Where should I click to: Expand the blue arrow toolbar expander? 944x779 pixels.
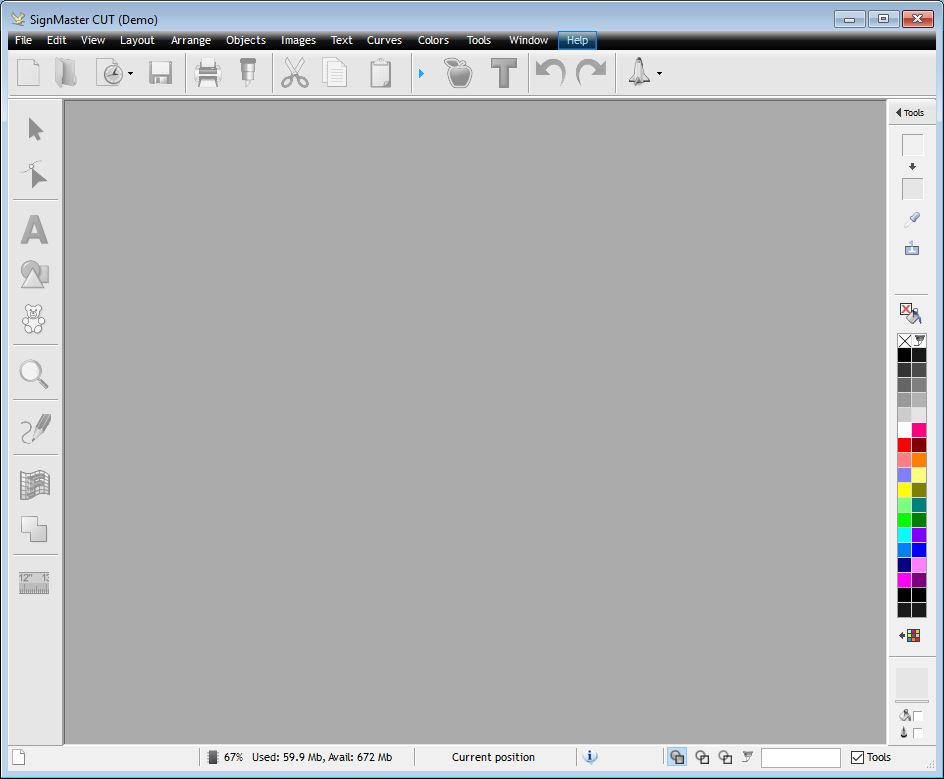click(421, 73)
